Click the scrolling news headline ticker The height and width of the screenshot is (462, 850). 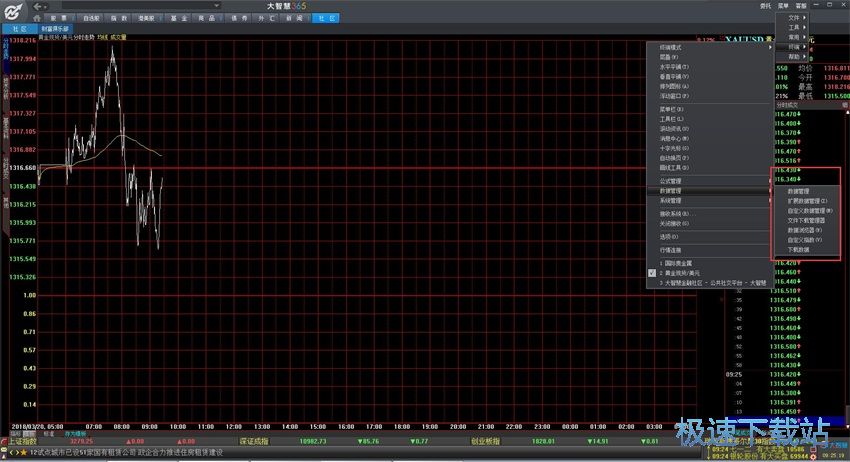[x=126, y=452]
